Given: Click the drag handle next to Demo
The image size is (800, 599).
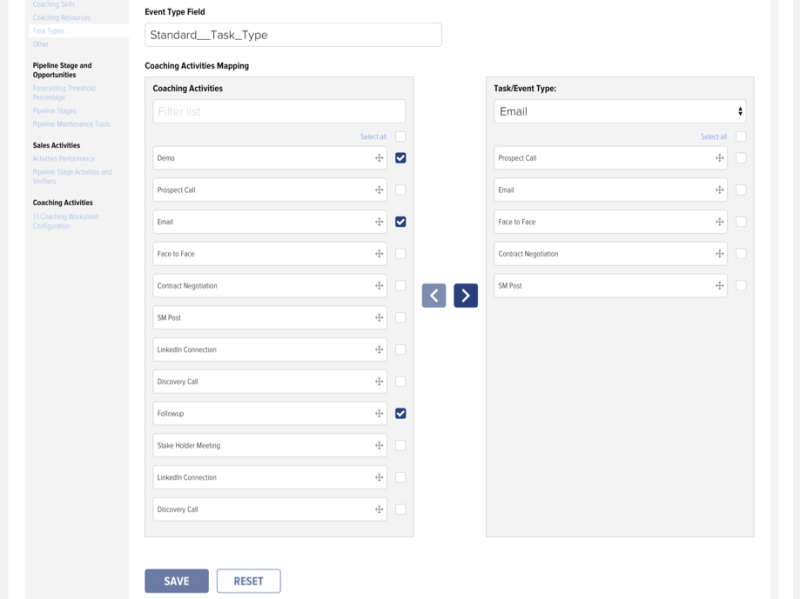Looking at the screenshot, I should point(378,157).
